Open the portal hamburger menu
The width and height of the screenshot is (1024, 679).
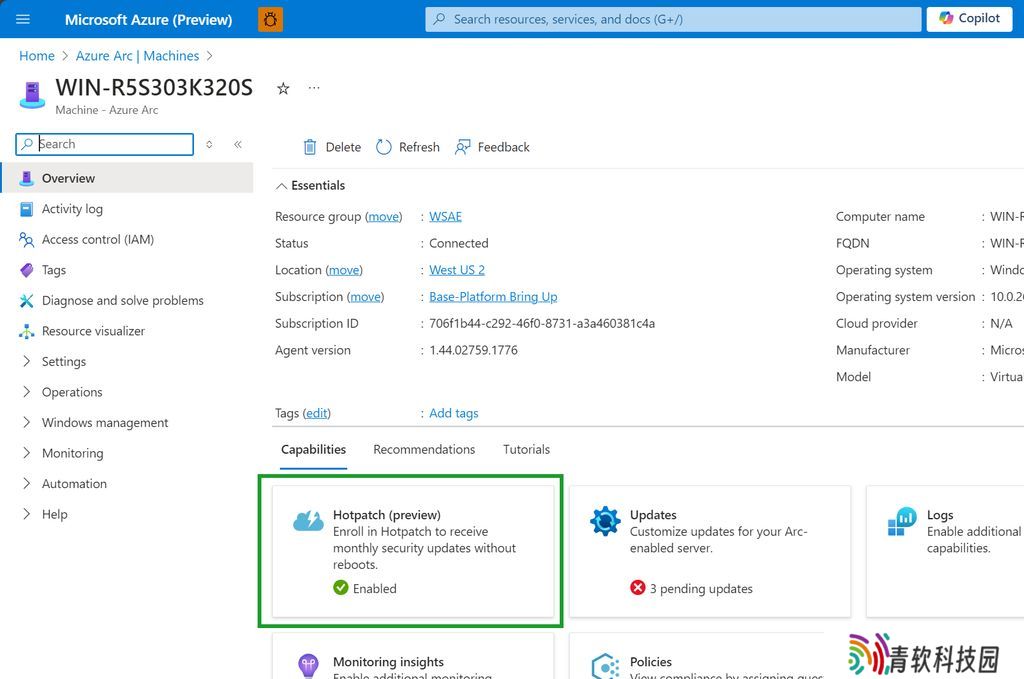(23, 19)
